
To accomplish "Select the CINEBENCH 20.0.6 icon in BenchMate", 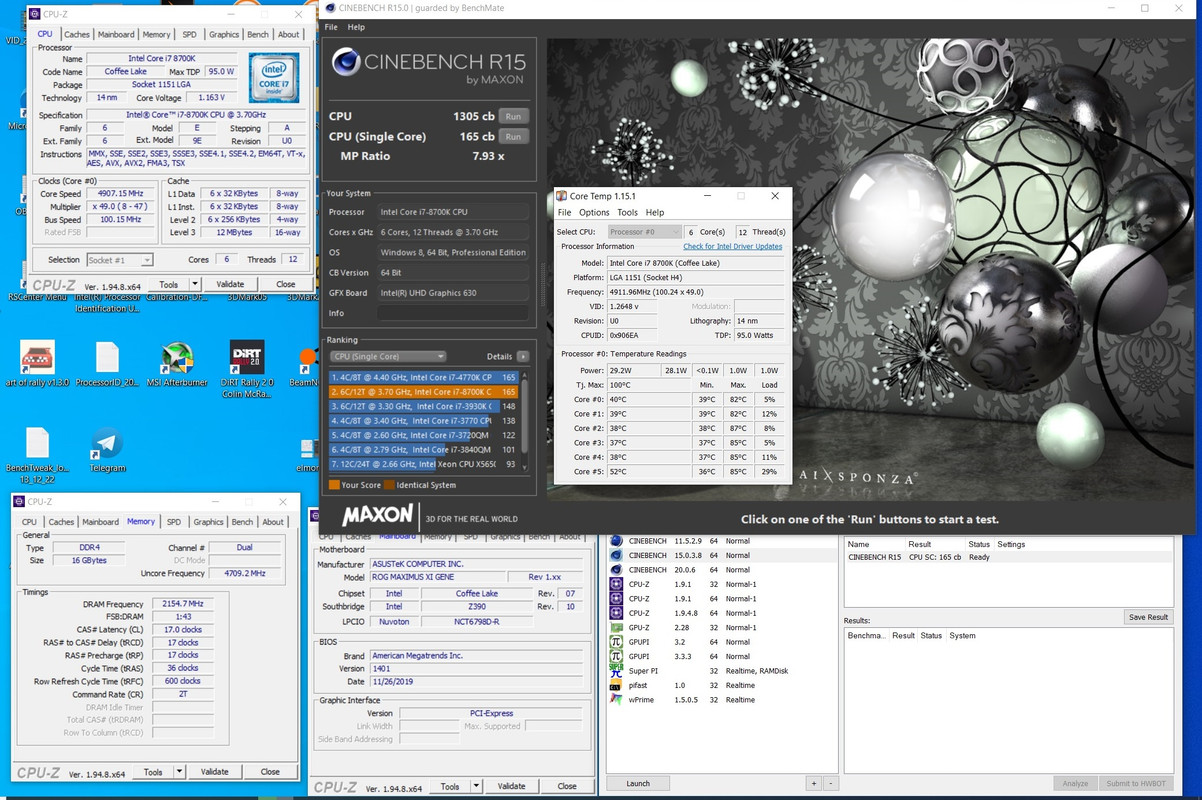I will pos(616,570).
